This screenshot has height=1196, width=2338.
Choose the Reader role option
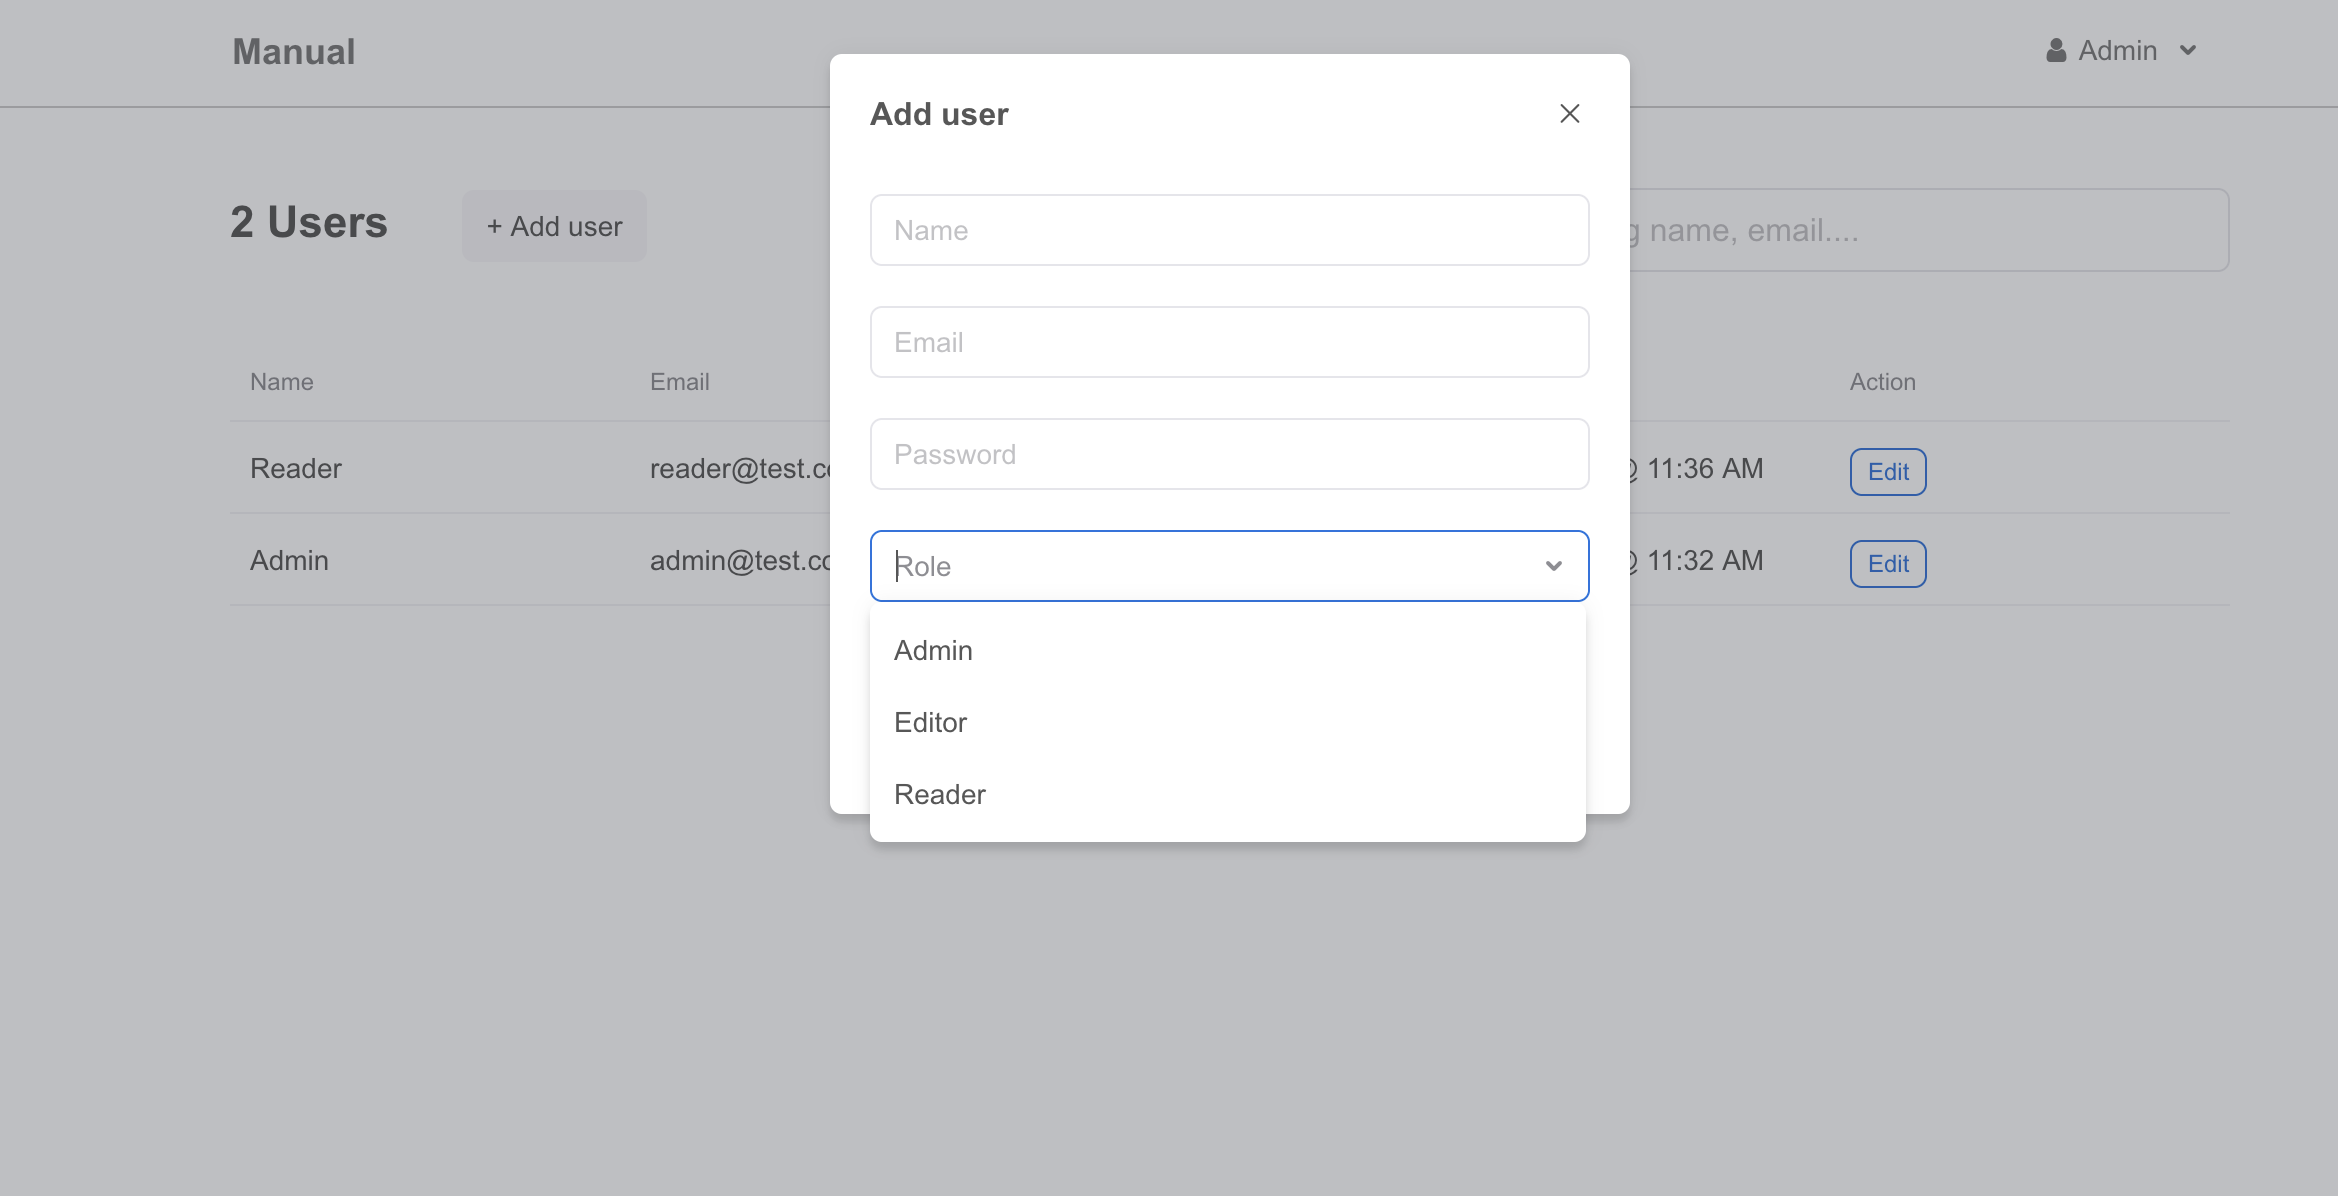[939, 795]
